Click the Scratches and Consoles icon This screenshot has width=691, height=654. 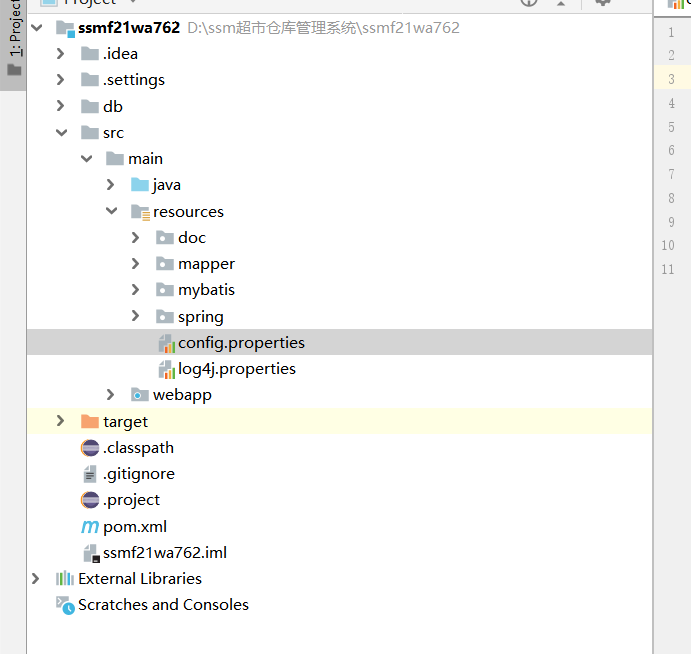pos(65,605)
